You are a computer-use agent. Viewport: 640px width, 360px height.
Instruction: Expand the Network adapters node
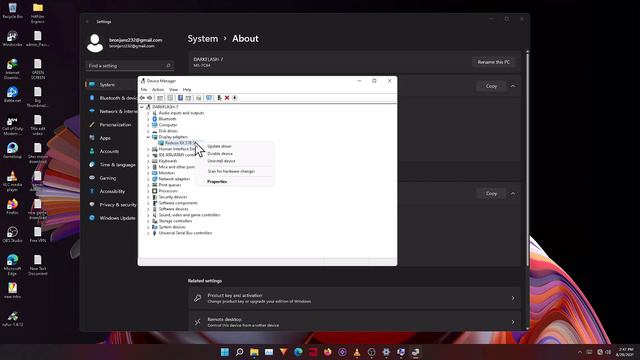tap(148, 179)
